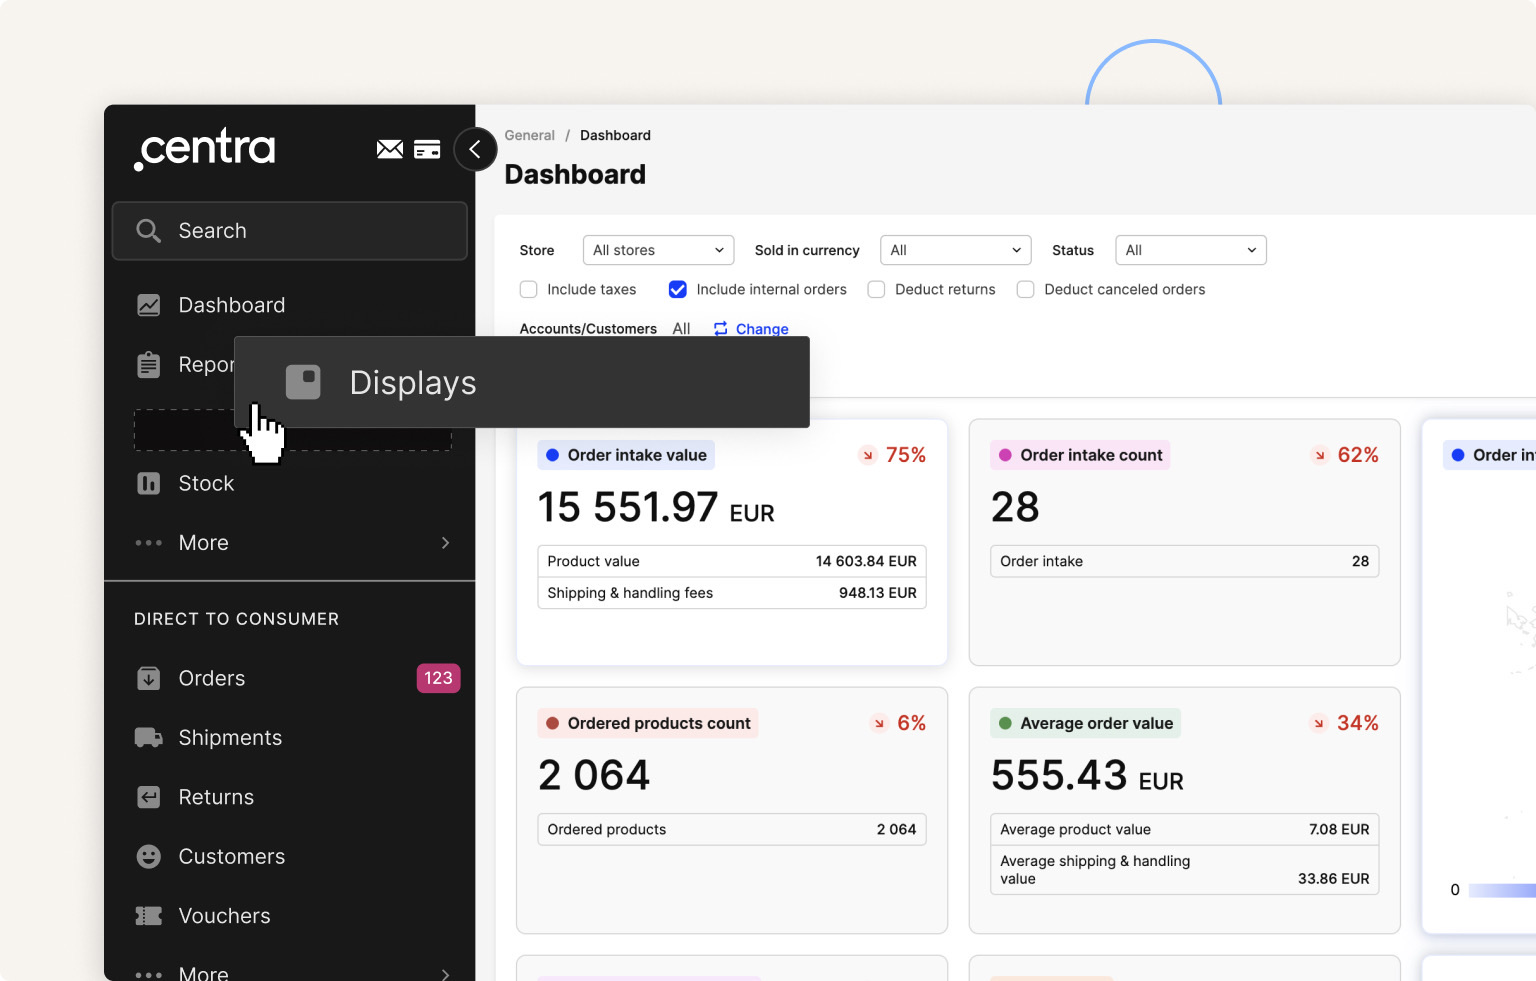
Task: Click the Vouchers ticket icon
Action: (148, 916)
